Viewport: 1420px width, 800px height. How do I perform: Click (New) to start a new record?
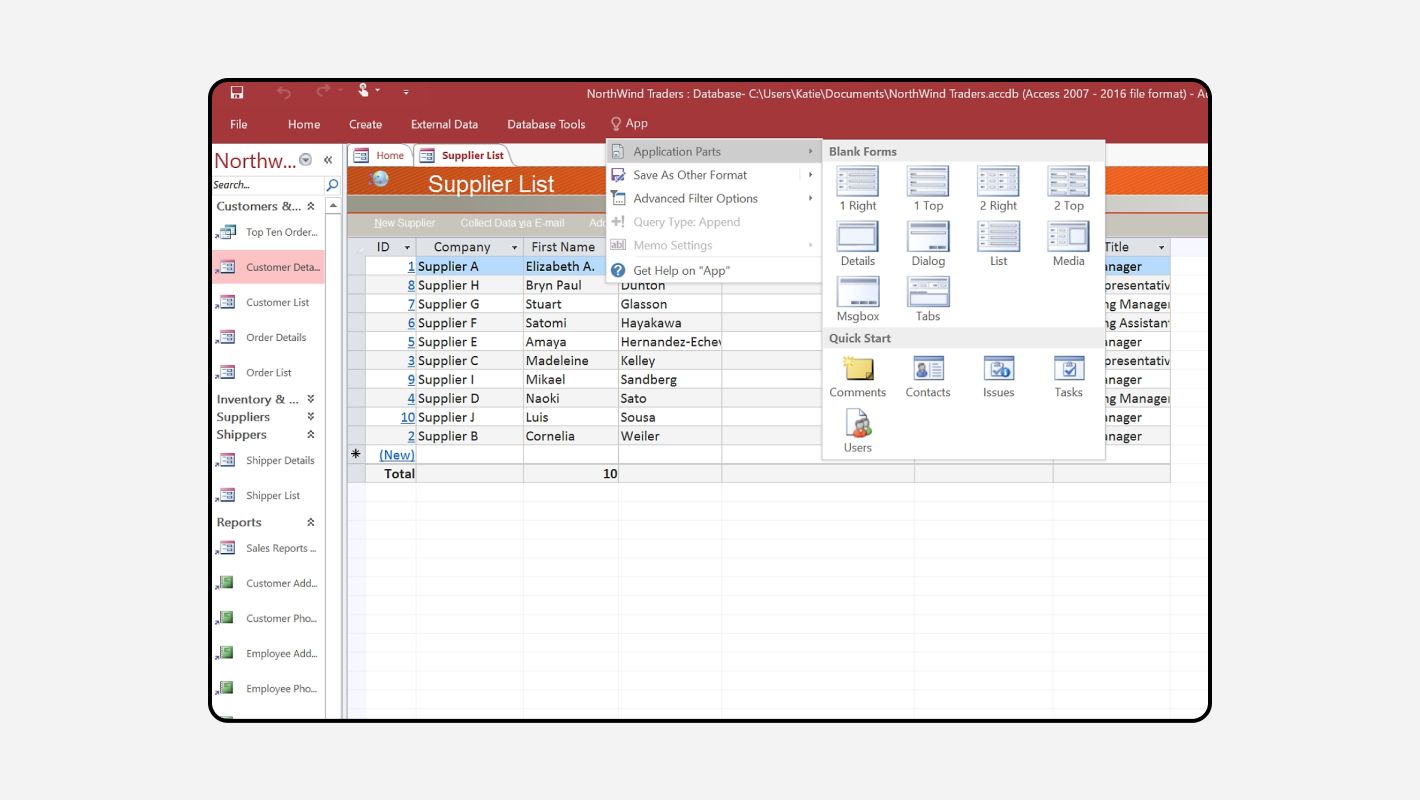(x=396, y=454)
